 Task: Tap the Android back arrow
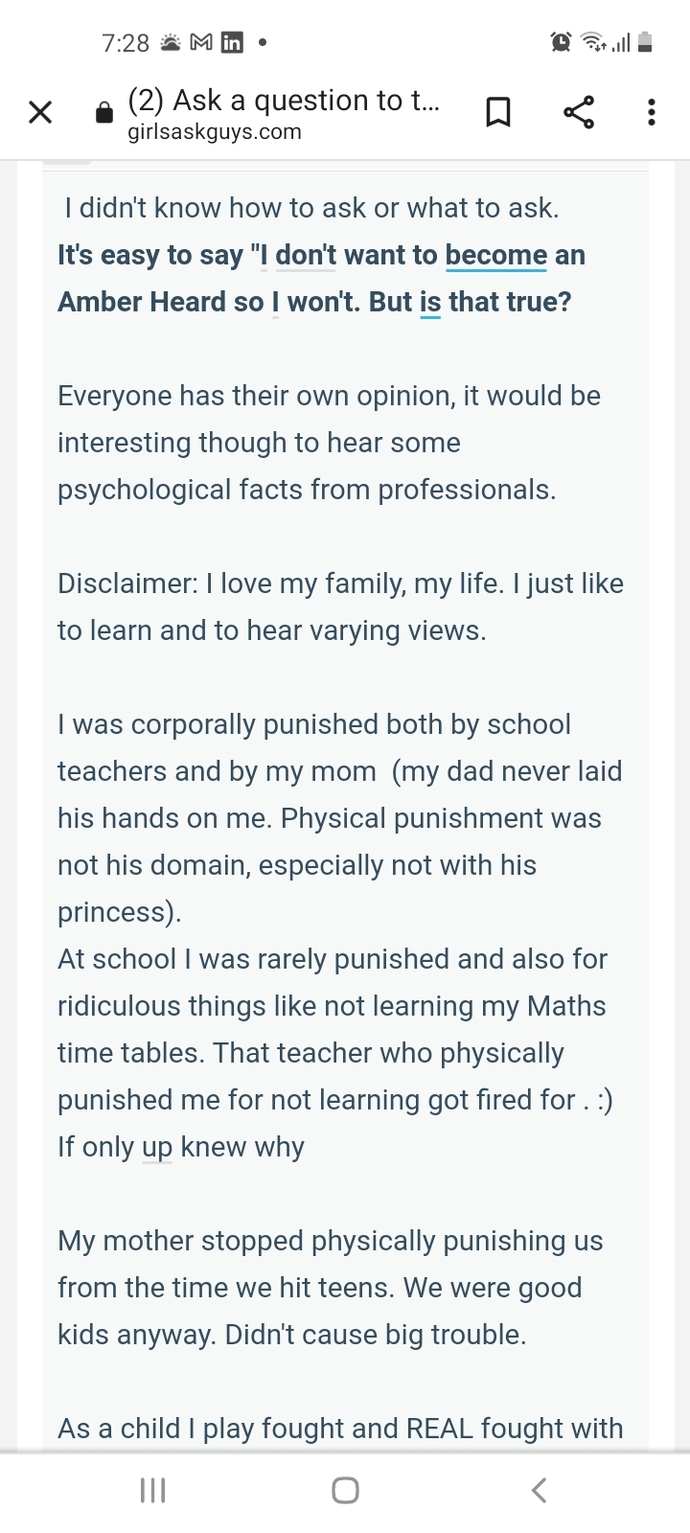click(x=538, y=1491)
